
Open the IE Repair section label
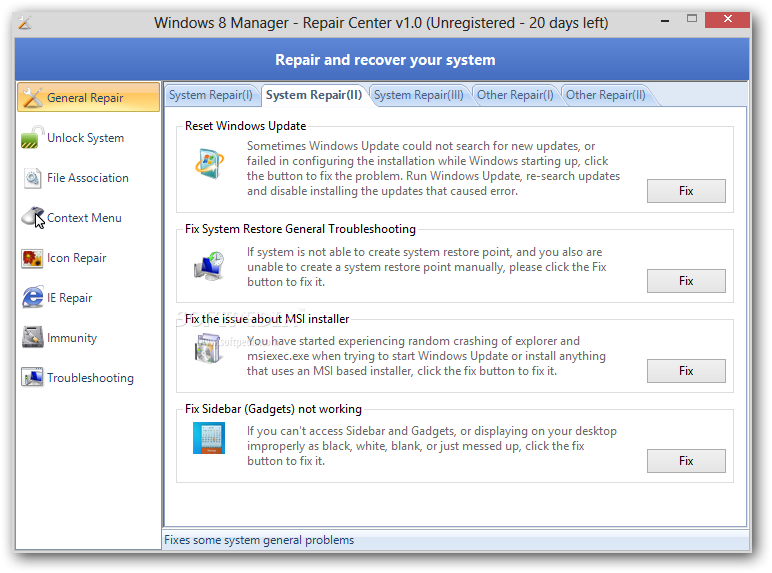coord(70,298)
